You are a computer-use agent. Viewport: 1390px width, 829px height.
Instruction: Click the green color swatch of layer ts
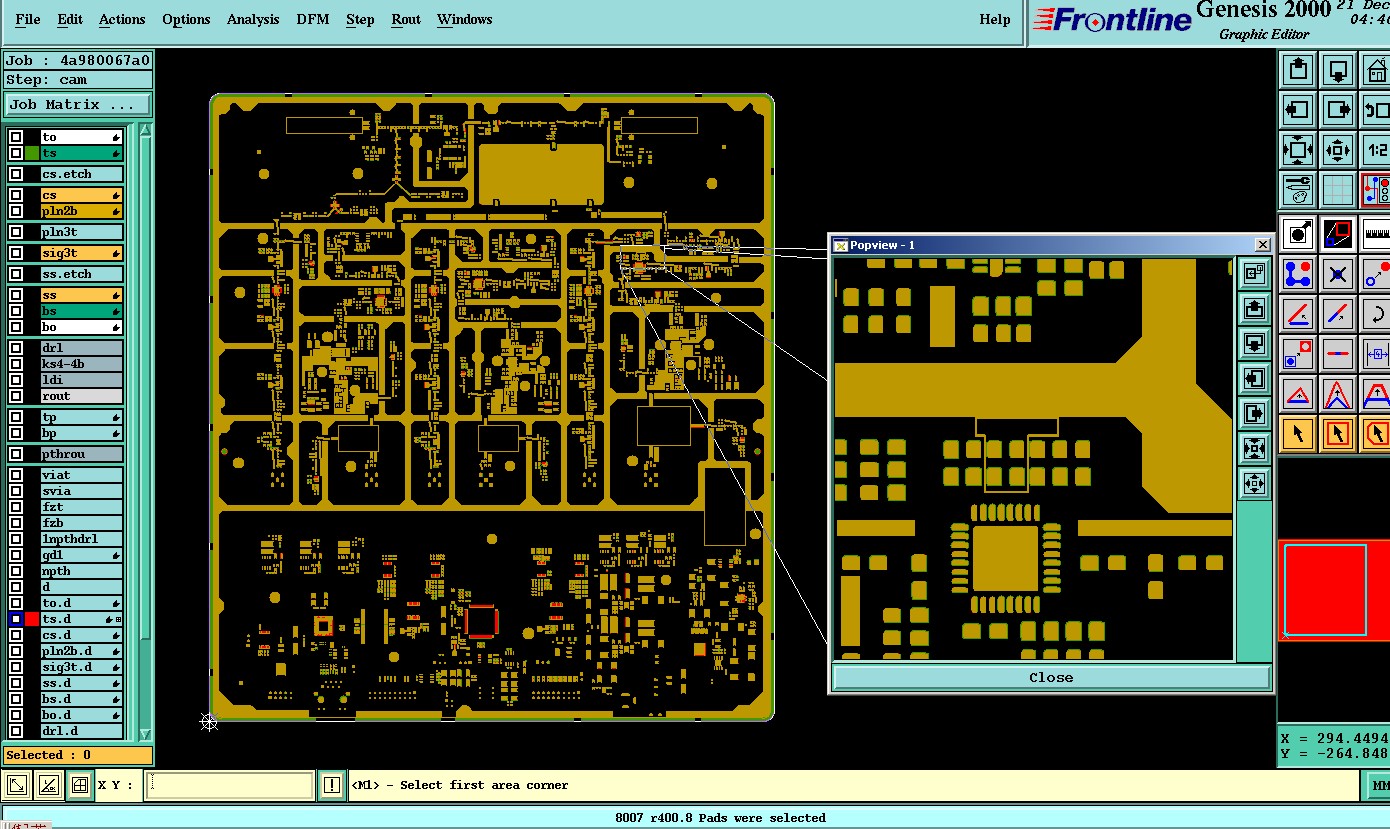click(x=32, y=153)
